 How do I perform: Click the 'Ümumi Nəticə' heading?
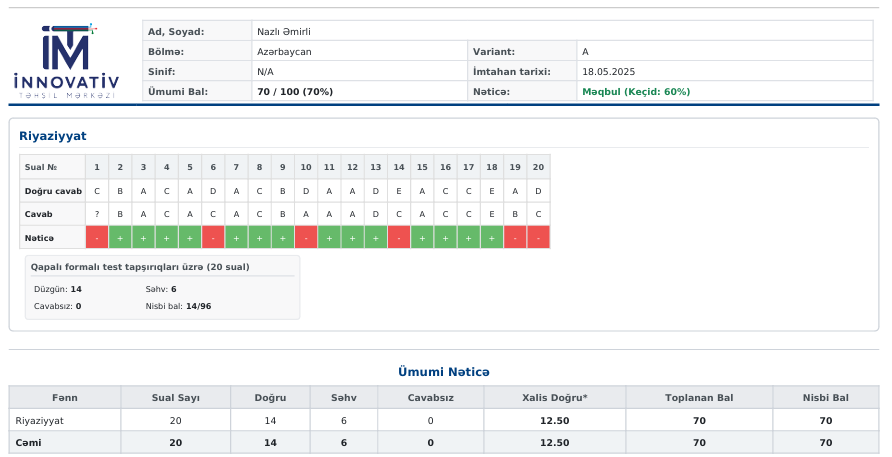point(444,372)
